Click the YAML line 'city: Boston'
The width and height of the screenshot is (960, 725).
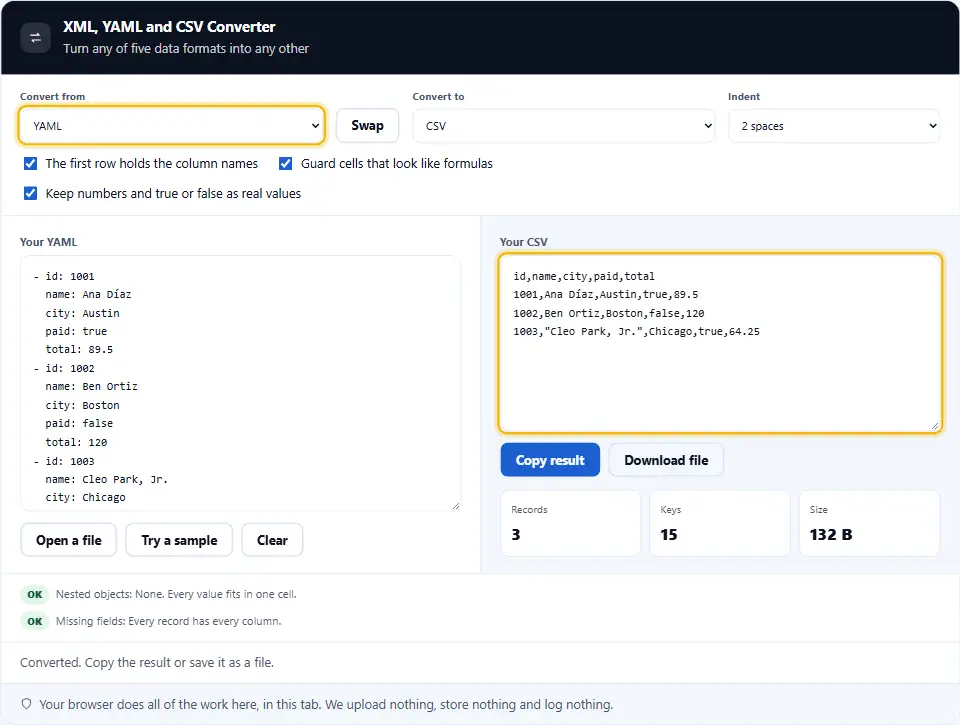coord(82,405)
